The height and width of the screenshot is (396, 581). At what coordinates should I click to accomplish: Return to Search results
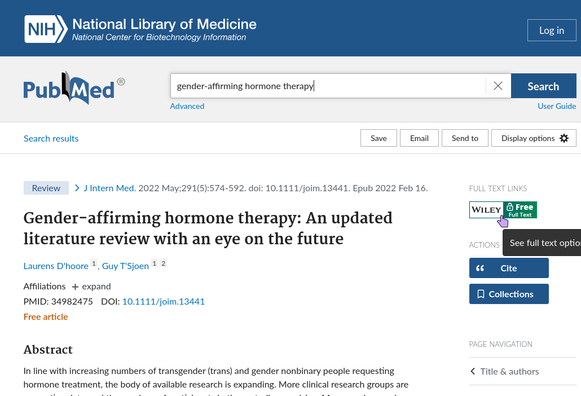click(51, 139)
